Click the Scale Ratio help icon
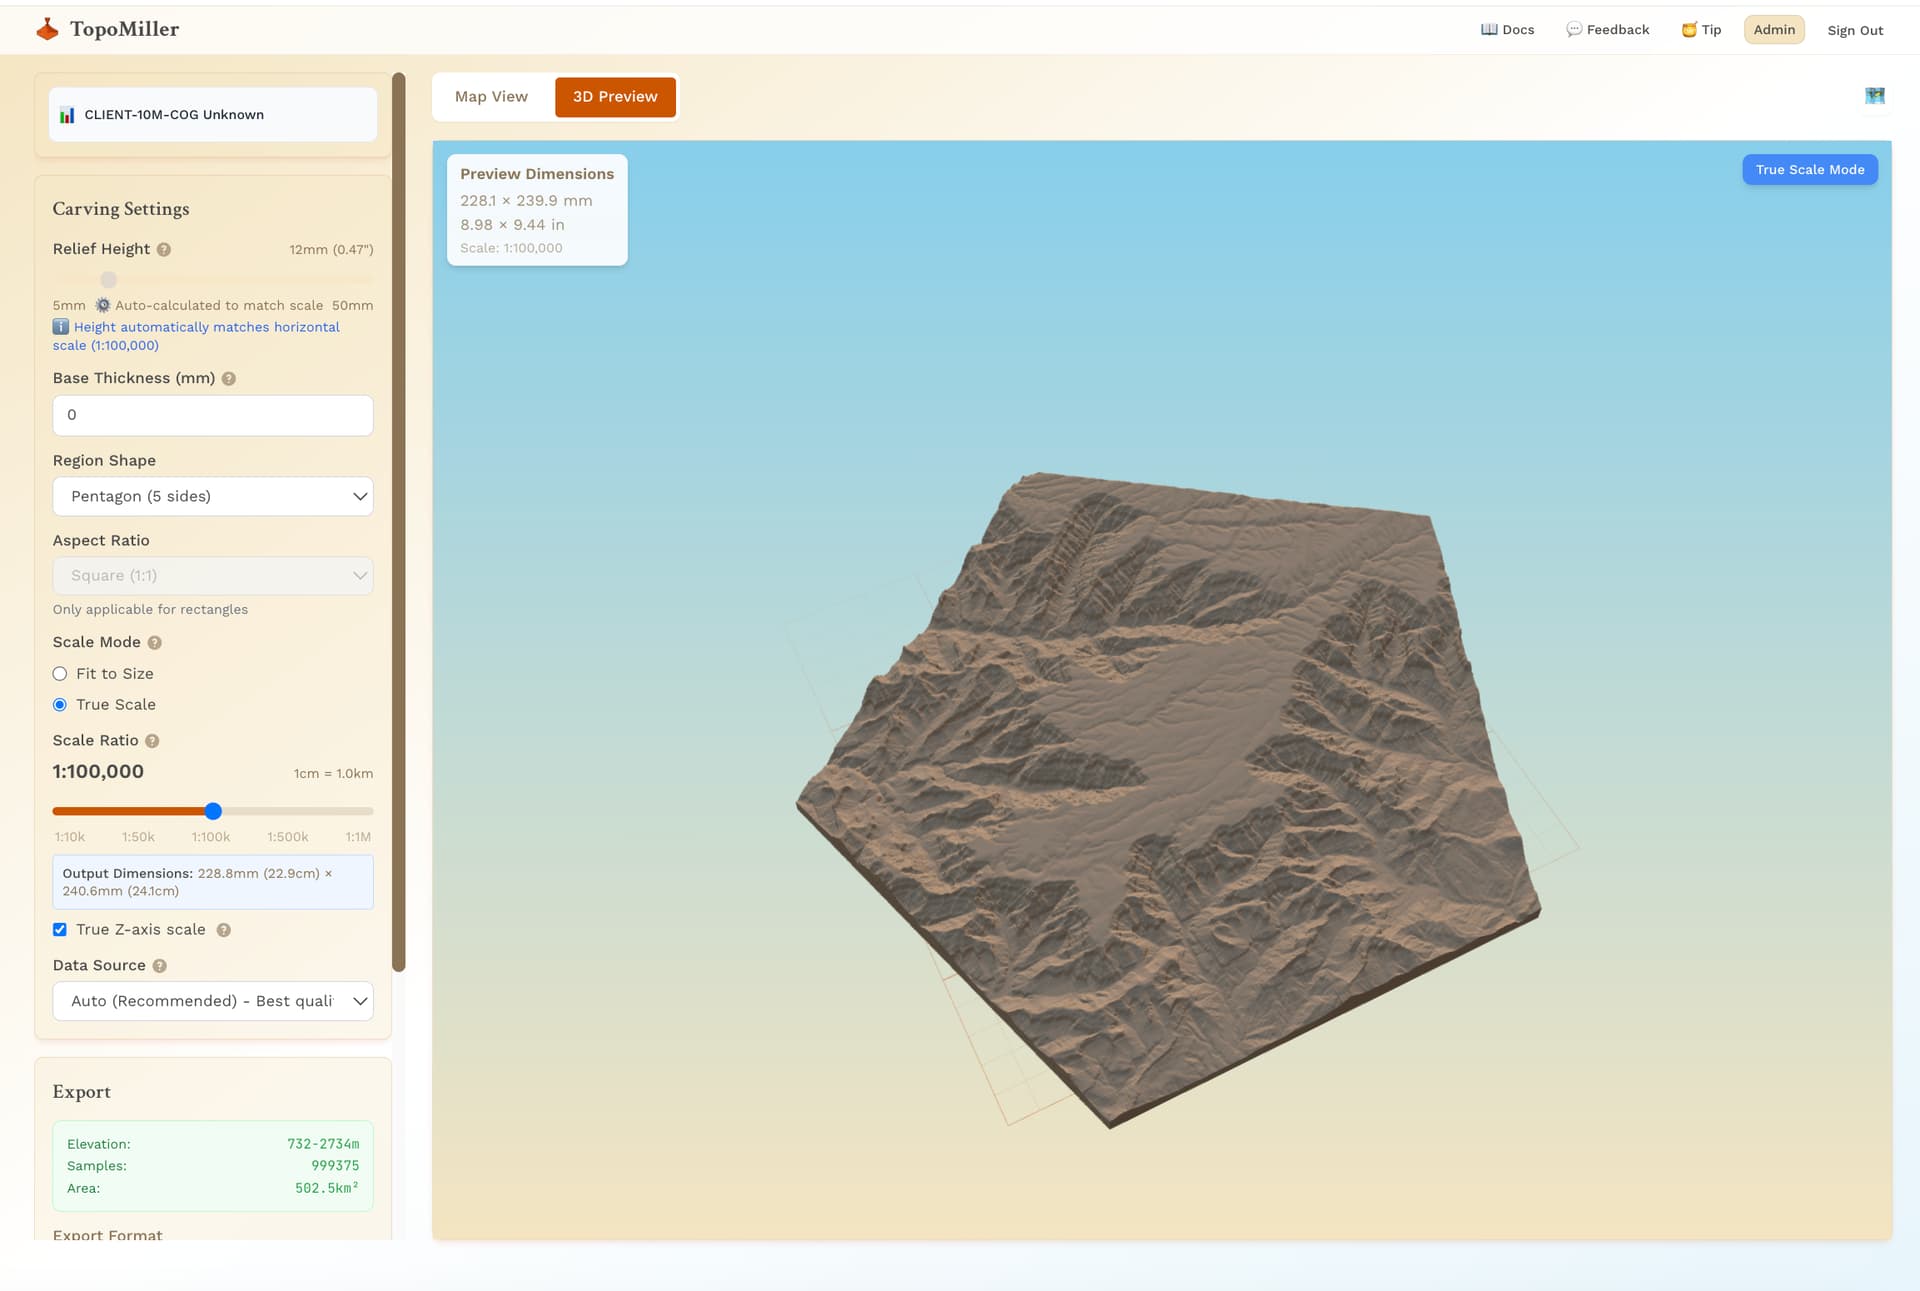 [152, 741]
